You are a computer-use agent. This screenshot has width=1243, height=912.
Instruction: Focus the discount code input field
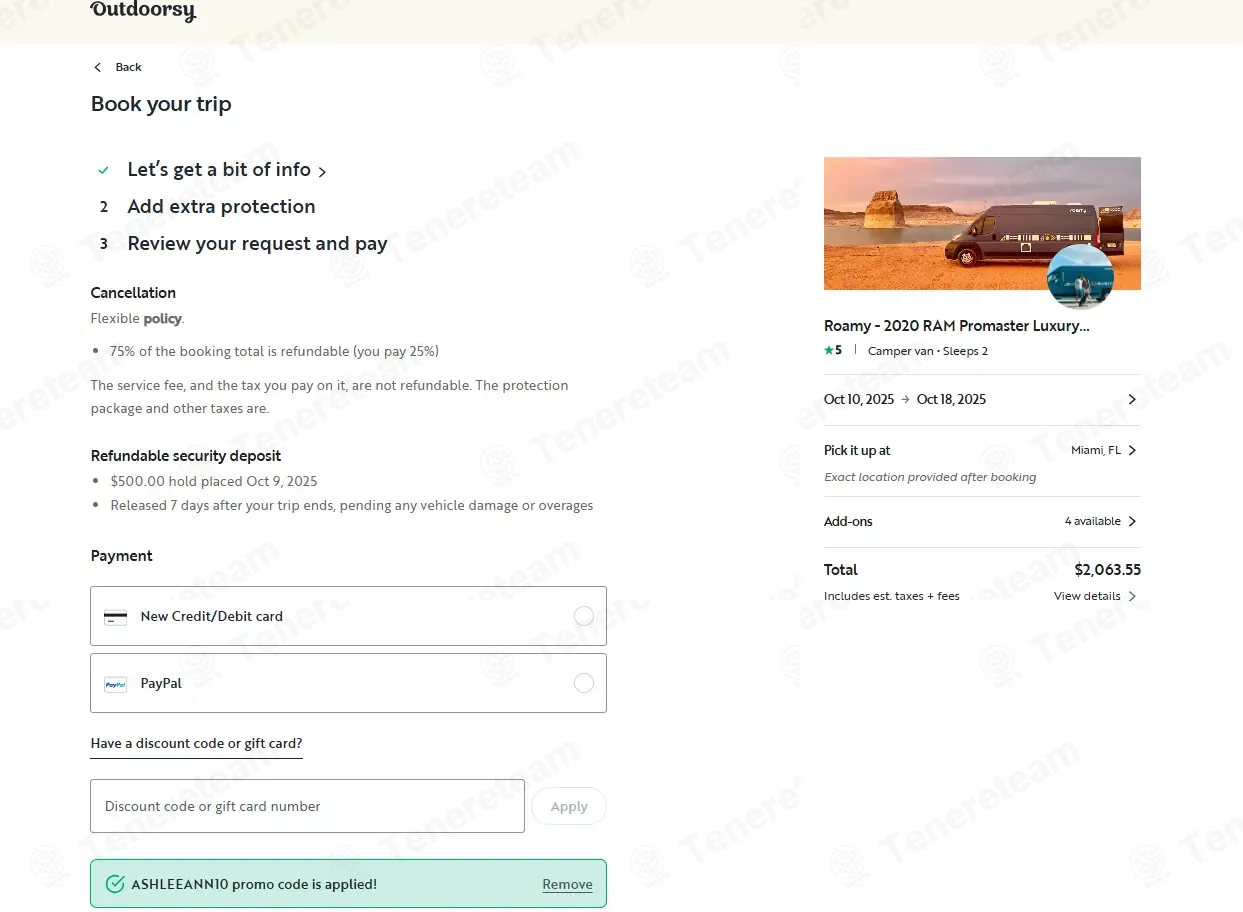point(307,806)
